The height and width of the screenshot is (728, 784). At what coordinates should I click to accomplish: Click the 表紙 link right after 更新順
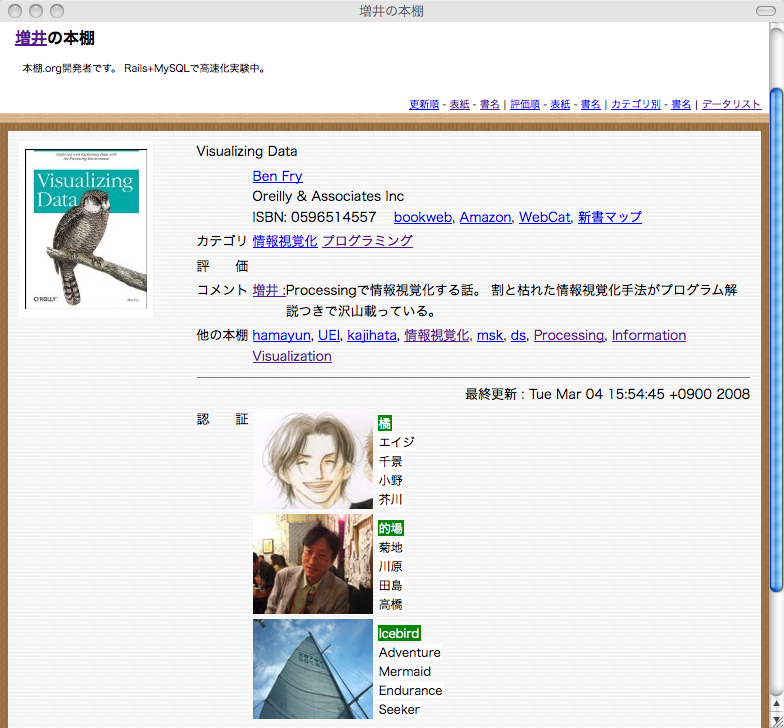460,104
